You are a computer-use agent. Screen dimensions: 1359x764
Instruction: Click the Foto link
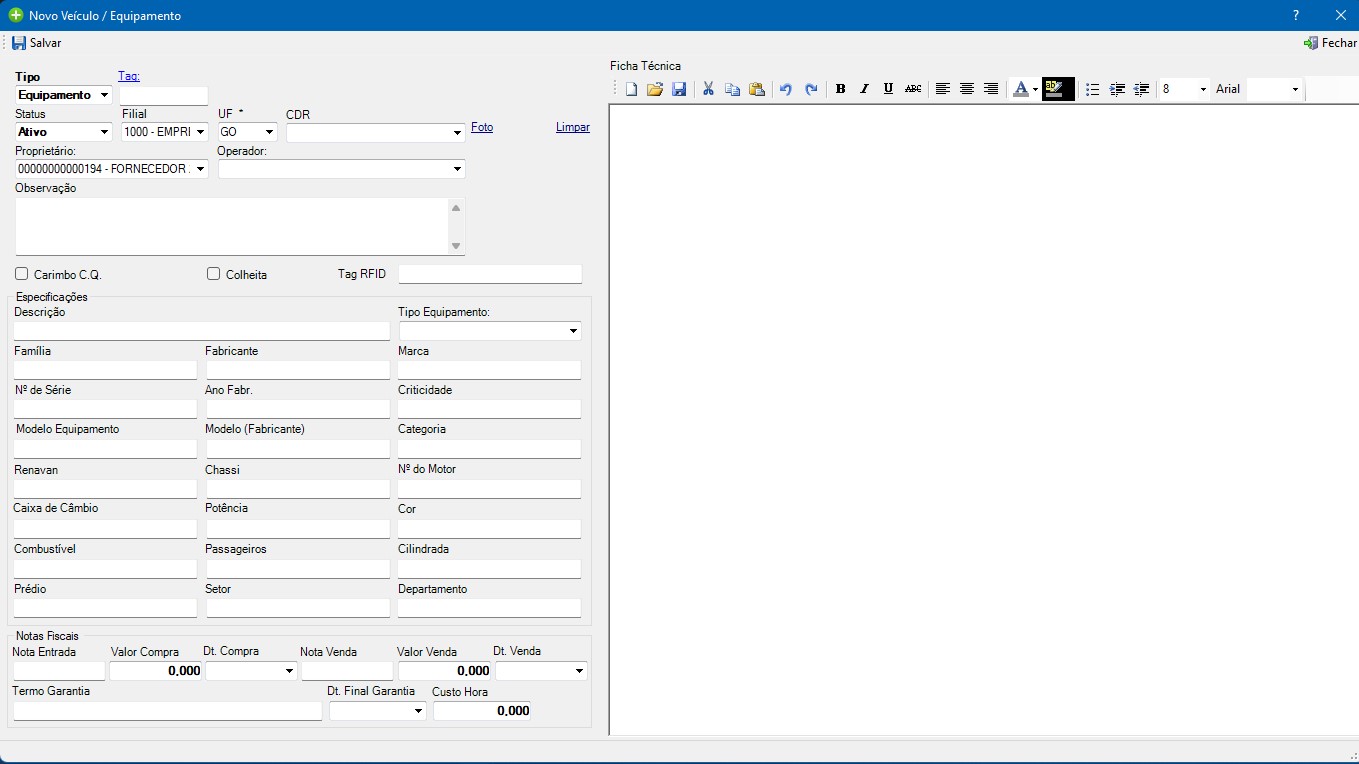point(482,127)
